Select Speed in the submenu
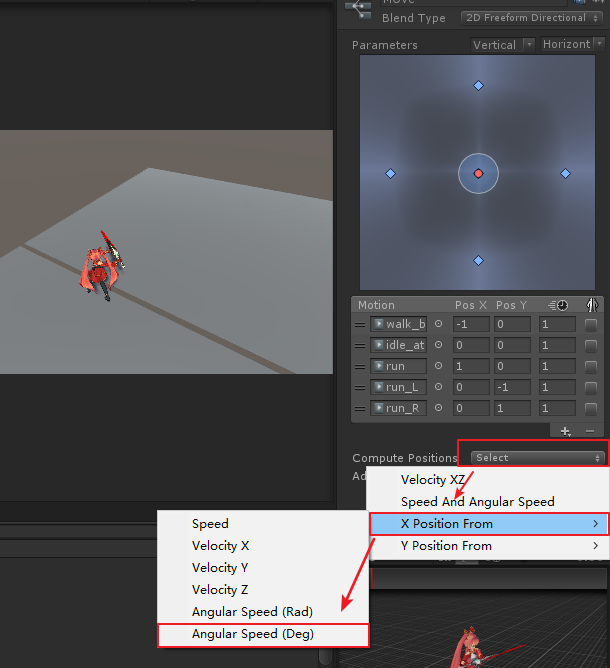 (263, 524)
